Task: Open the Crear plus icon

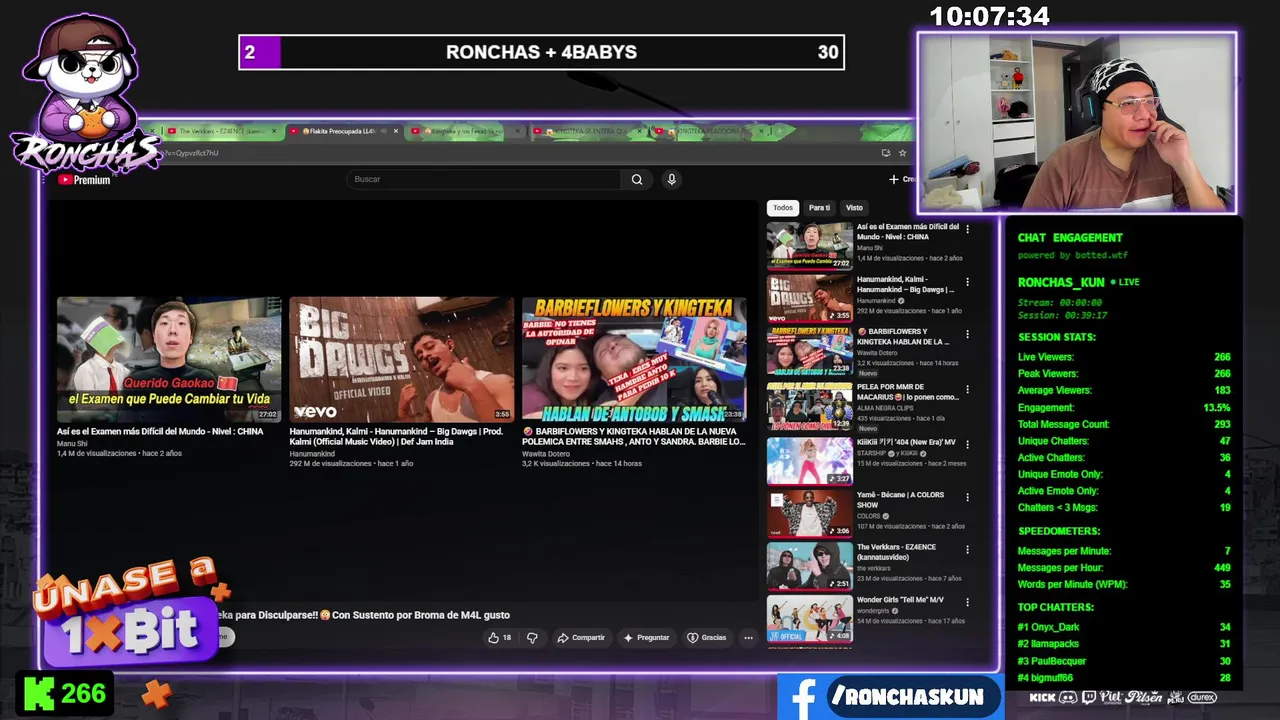Action: coord(893,179)
